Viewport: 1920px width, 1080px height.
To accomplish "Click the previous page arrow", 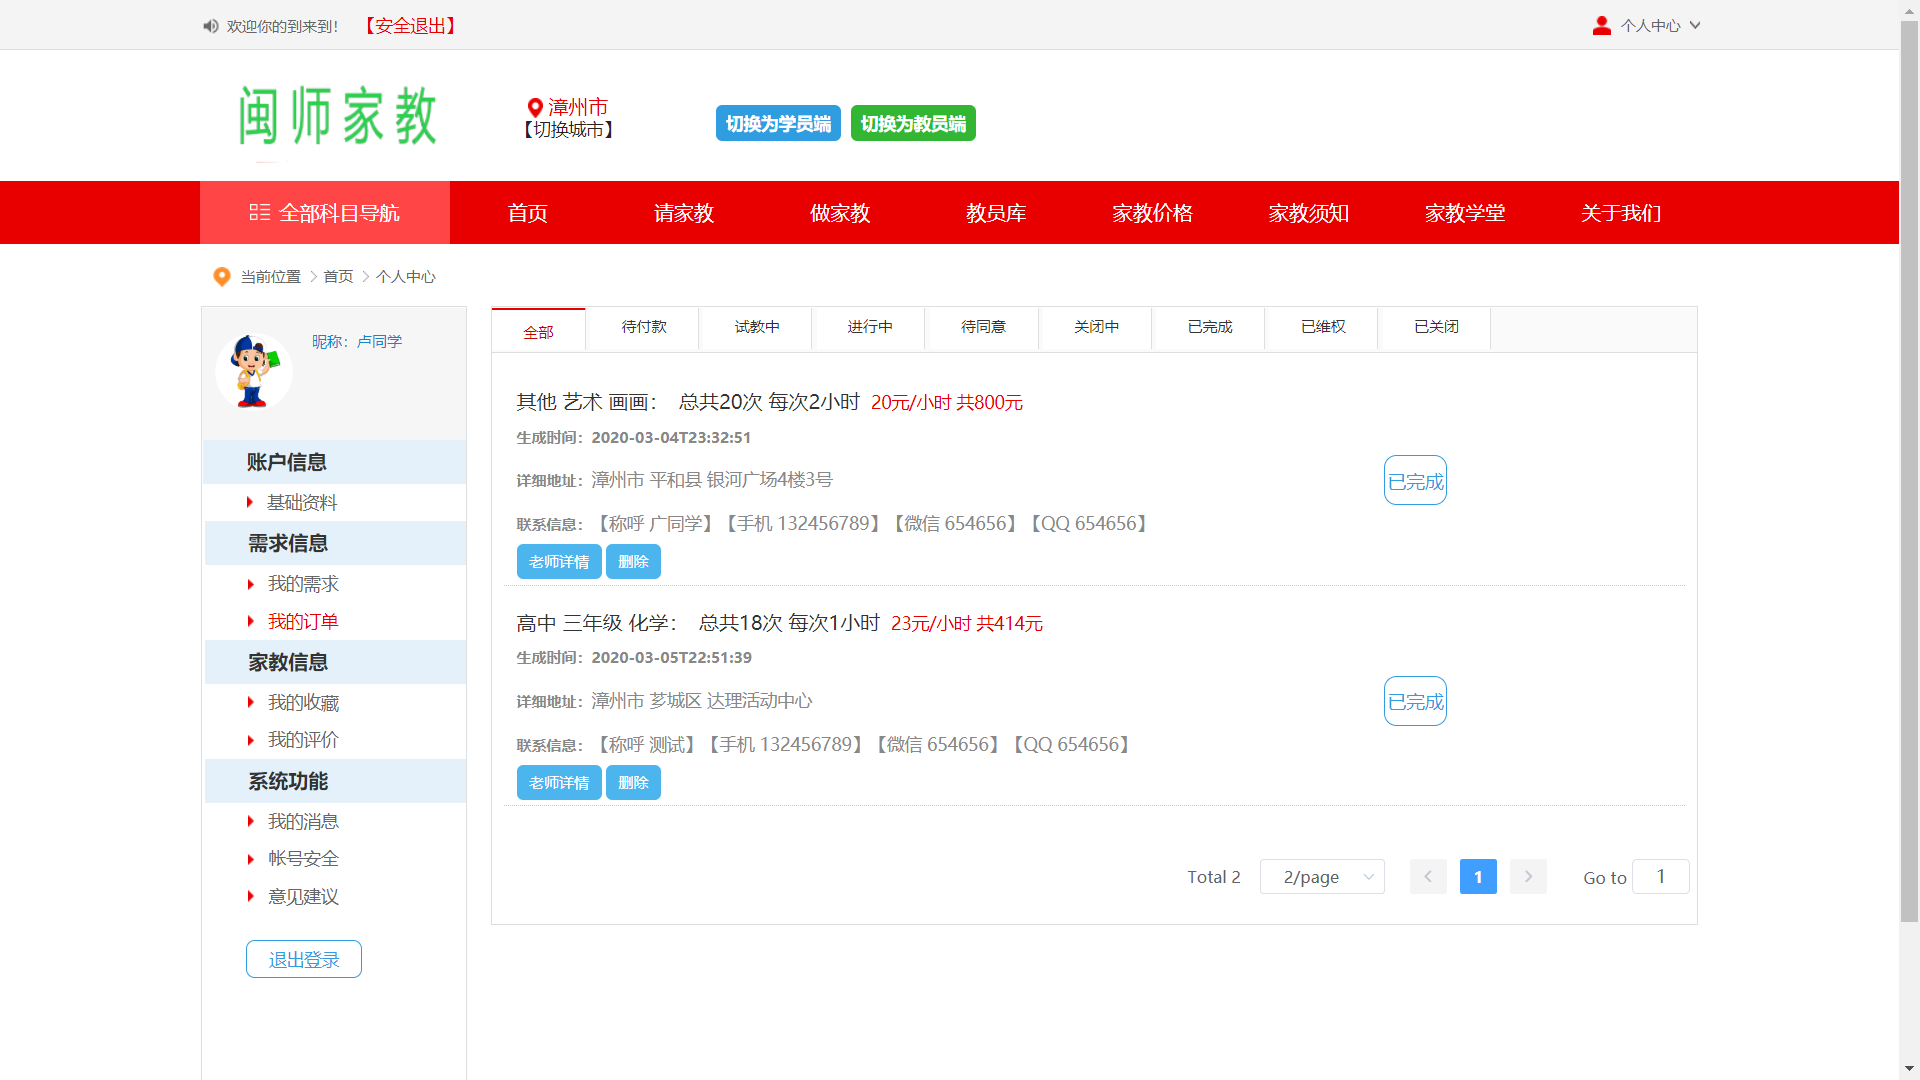I will pyautogui.click(x=1427, y=877).
